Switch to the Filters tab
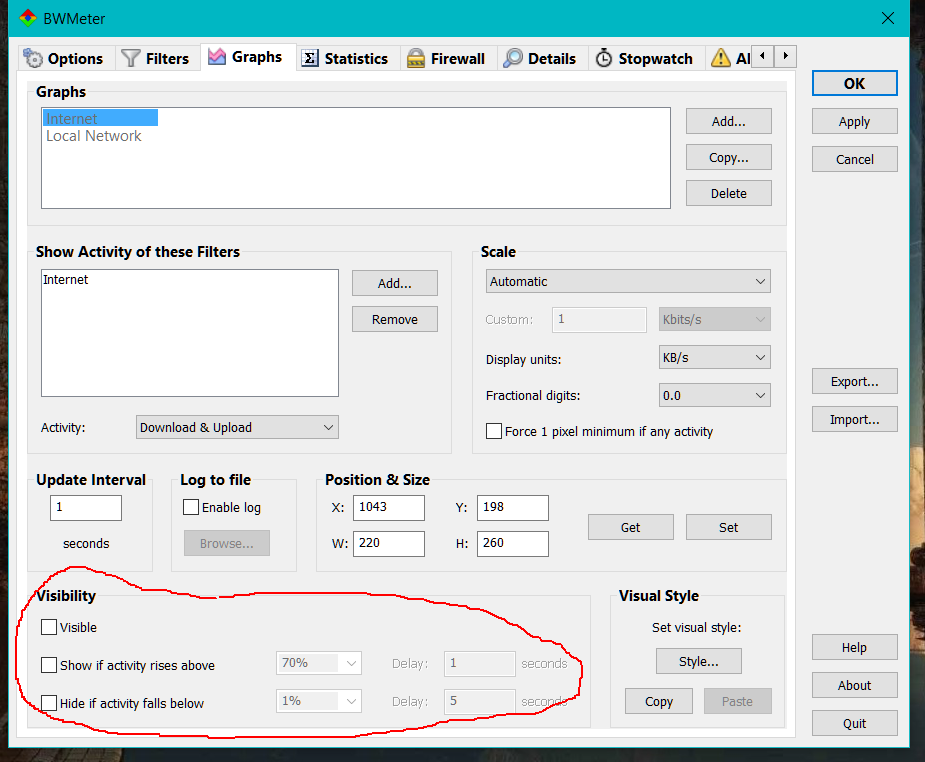The width and height of the screenshot is (925, 762). click(156, 58)
